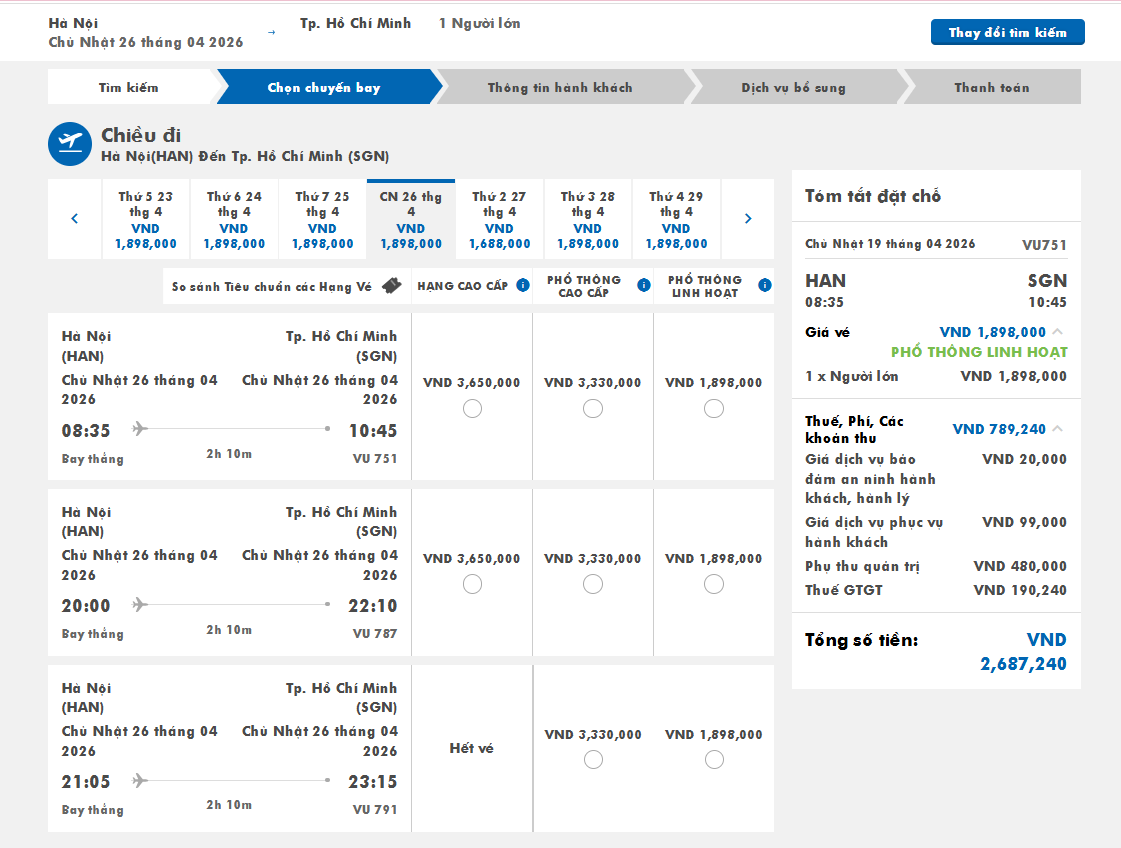Select VND 3,330,000 fare for flight VU 791
This screenshot has width=1121, height=848.
593,760
